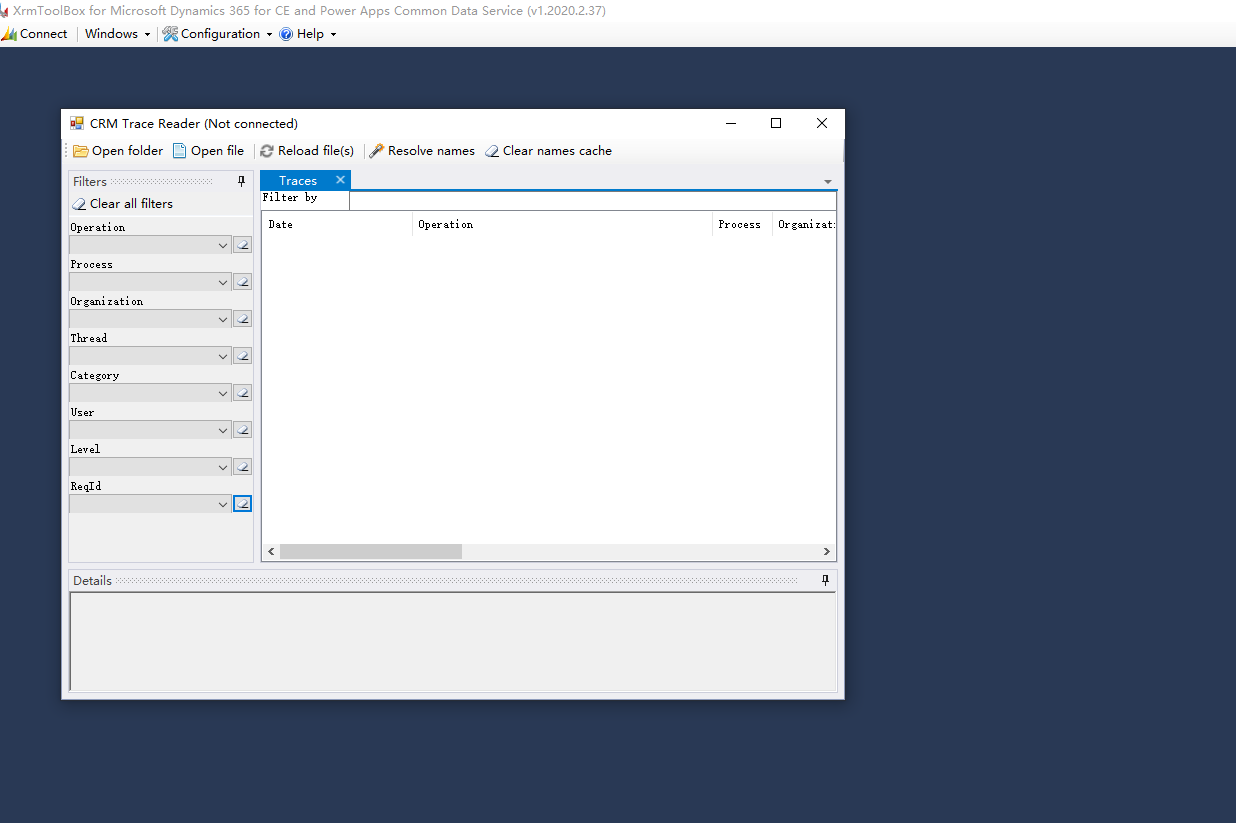Clear the Operation filter with eraser icon
The image size is (1236, 823).
click(242, 245)
